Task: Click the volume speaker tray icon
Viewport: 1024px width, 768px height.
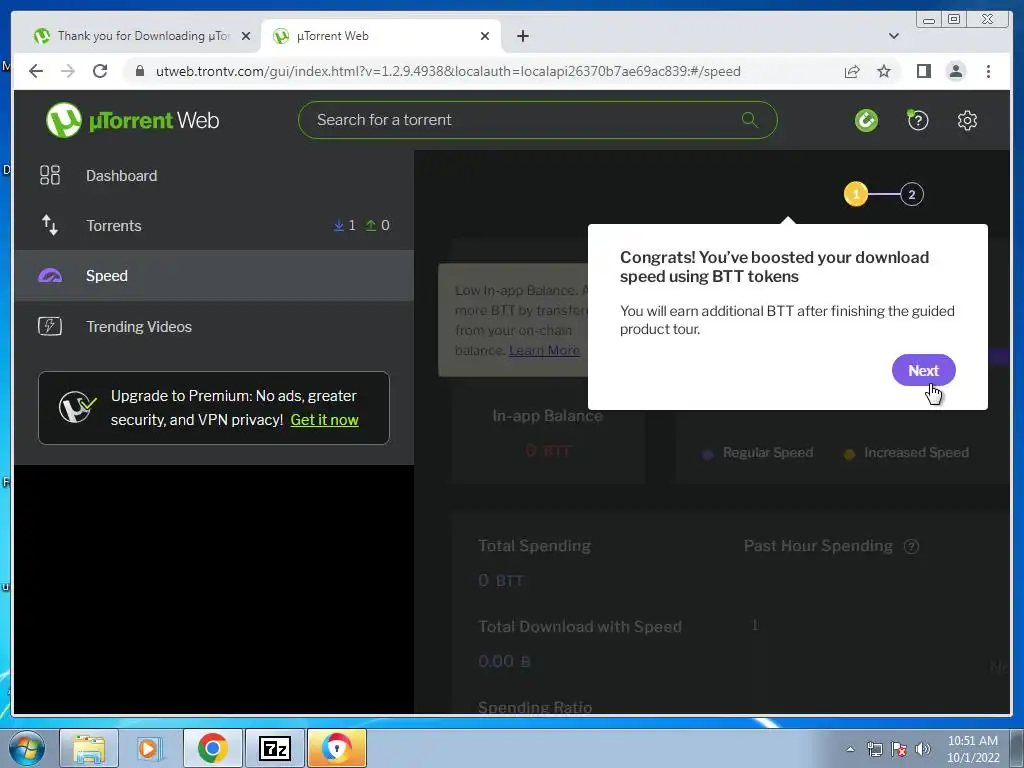Action: tap(923, 749)
